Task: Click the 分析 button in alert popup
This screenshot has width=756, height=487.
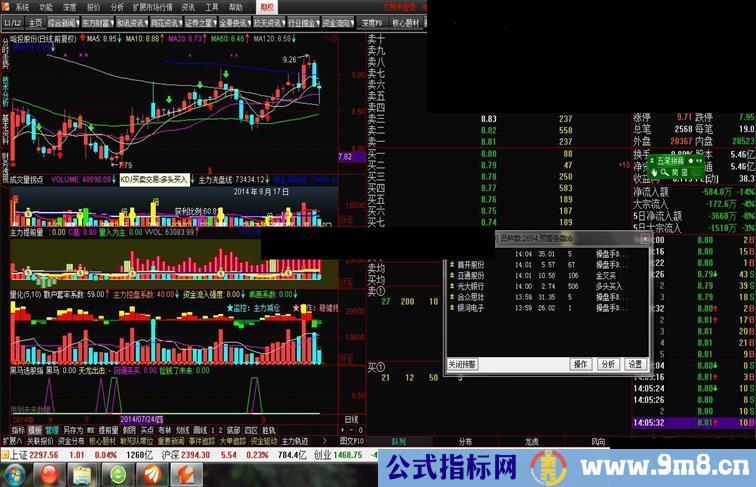Action: (x=608, y=365)
